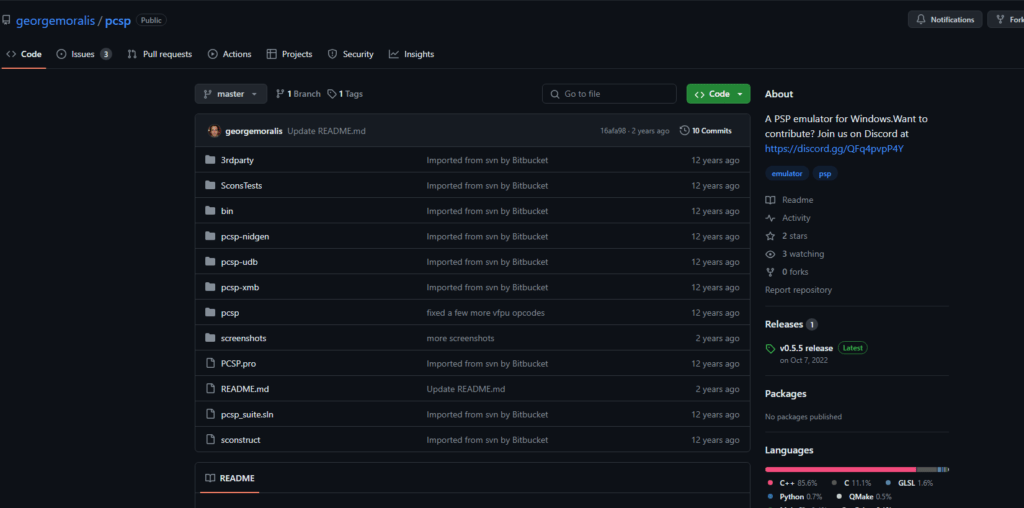Select the README tab below file list
The image size is (1024, 508).
coord(230,478)
